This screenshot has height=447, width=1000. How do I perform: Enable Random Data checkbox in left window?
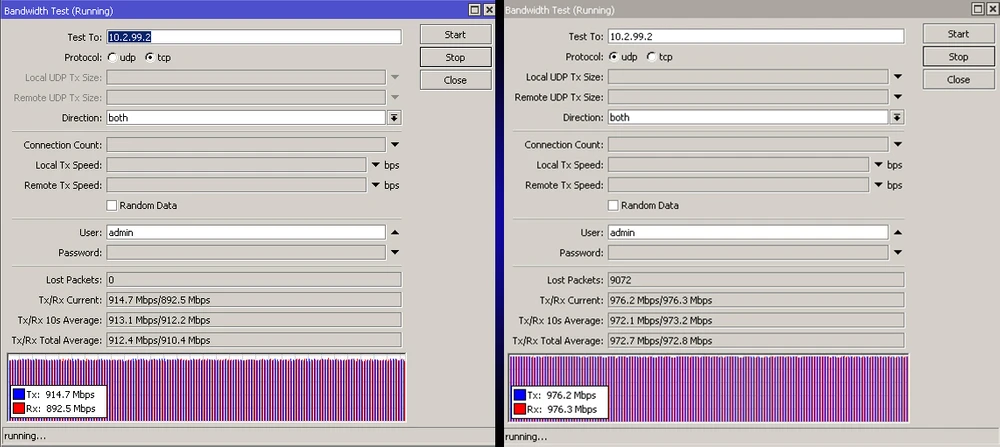tap(112, 205)
